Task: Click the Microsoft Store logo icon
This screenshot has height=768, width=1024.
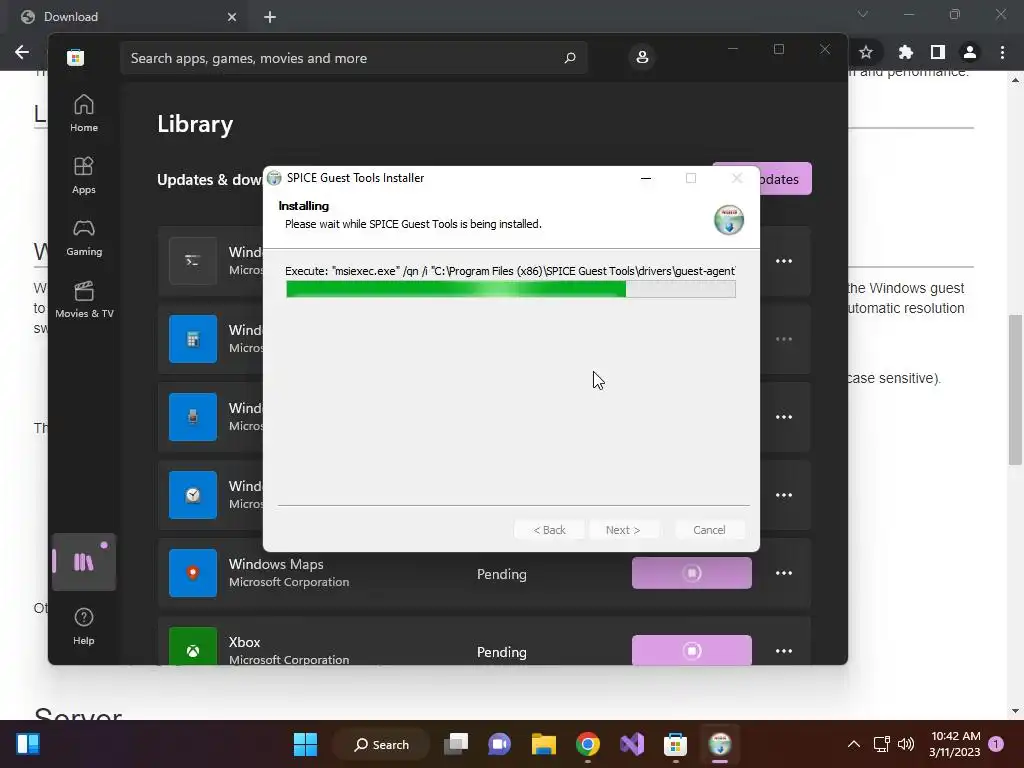Action: [x=75, y=57]
